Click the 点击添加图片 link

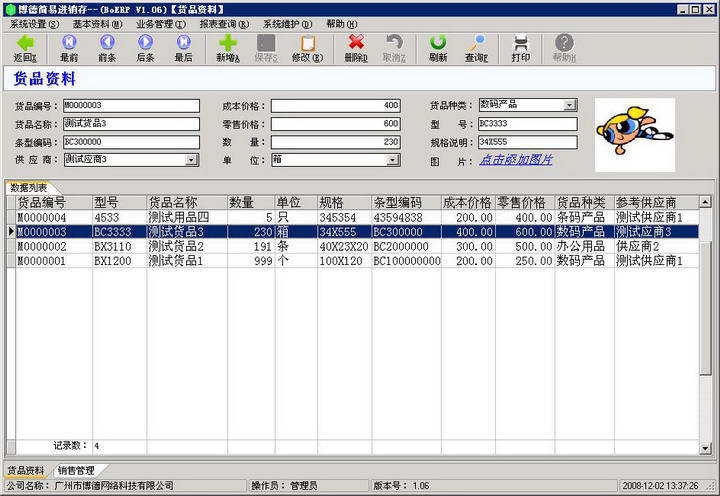point(515,159)
